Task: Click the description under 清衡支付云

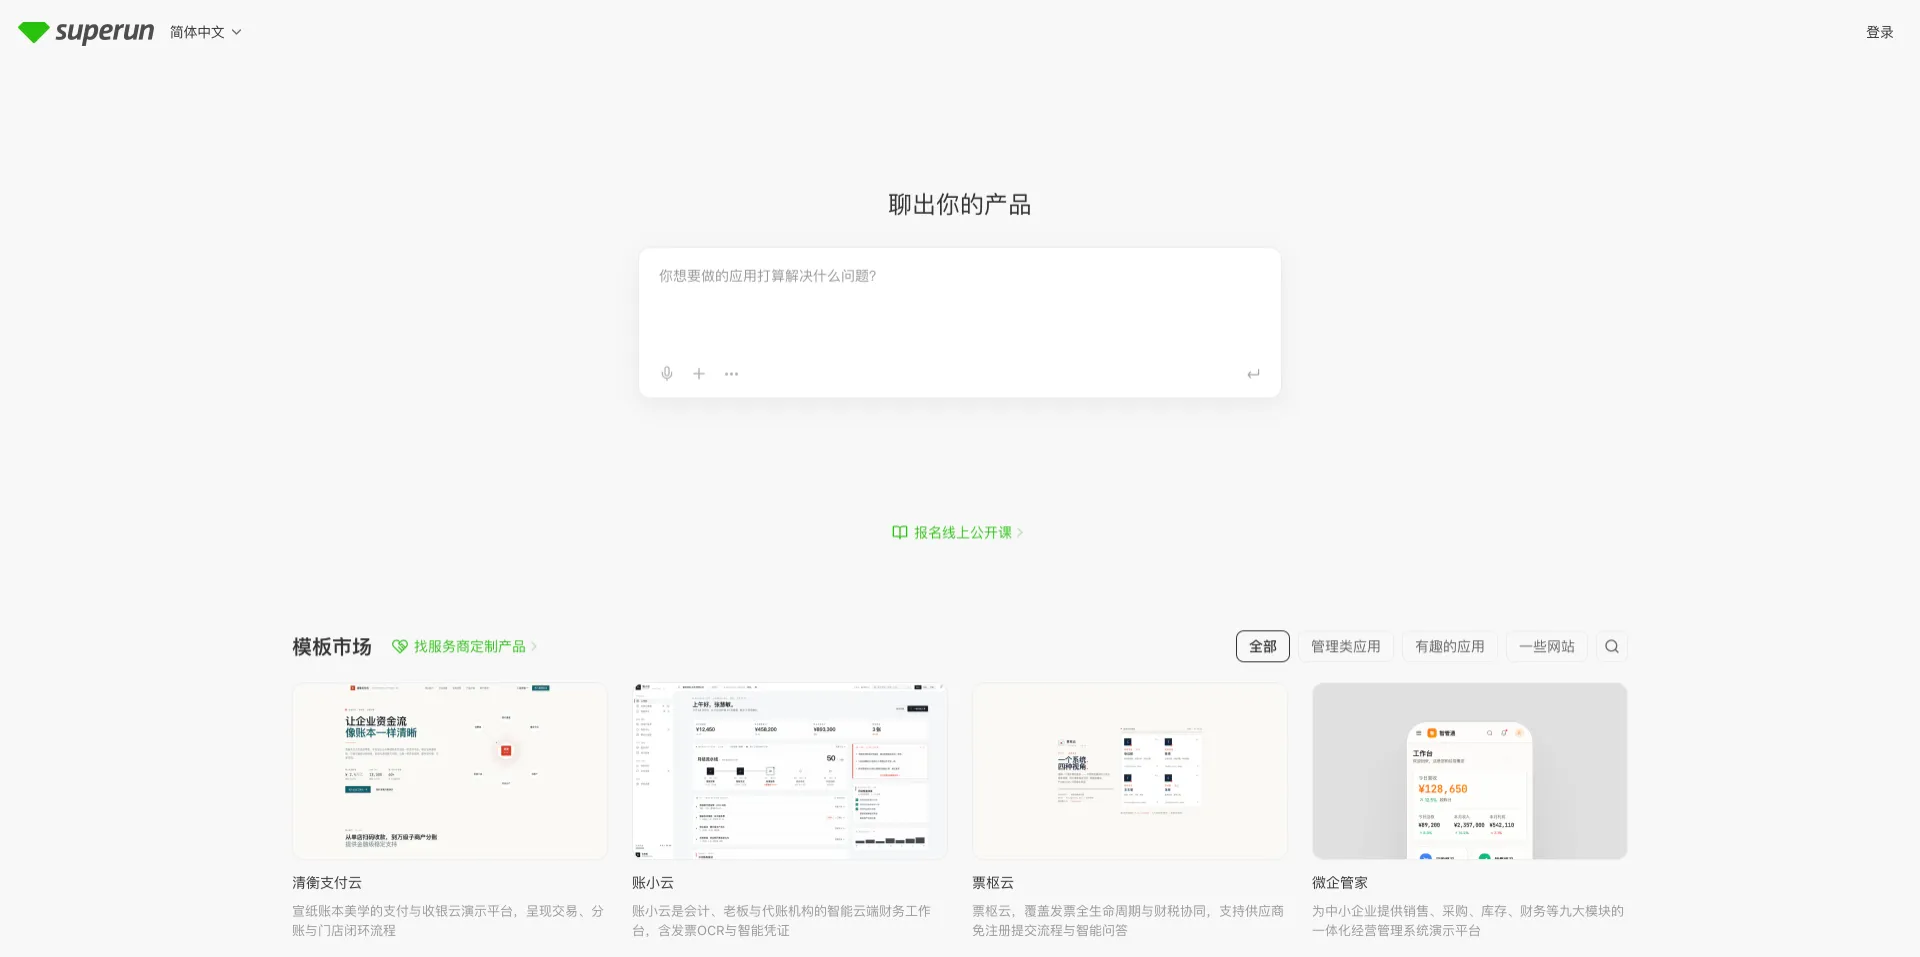Action: [x=448, y=921]
